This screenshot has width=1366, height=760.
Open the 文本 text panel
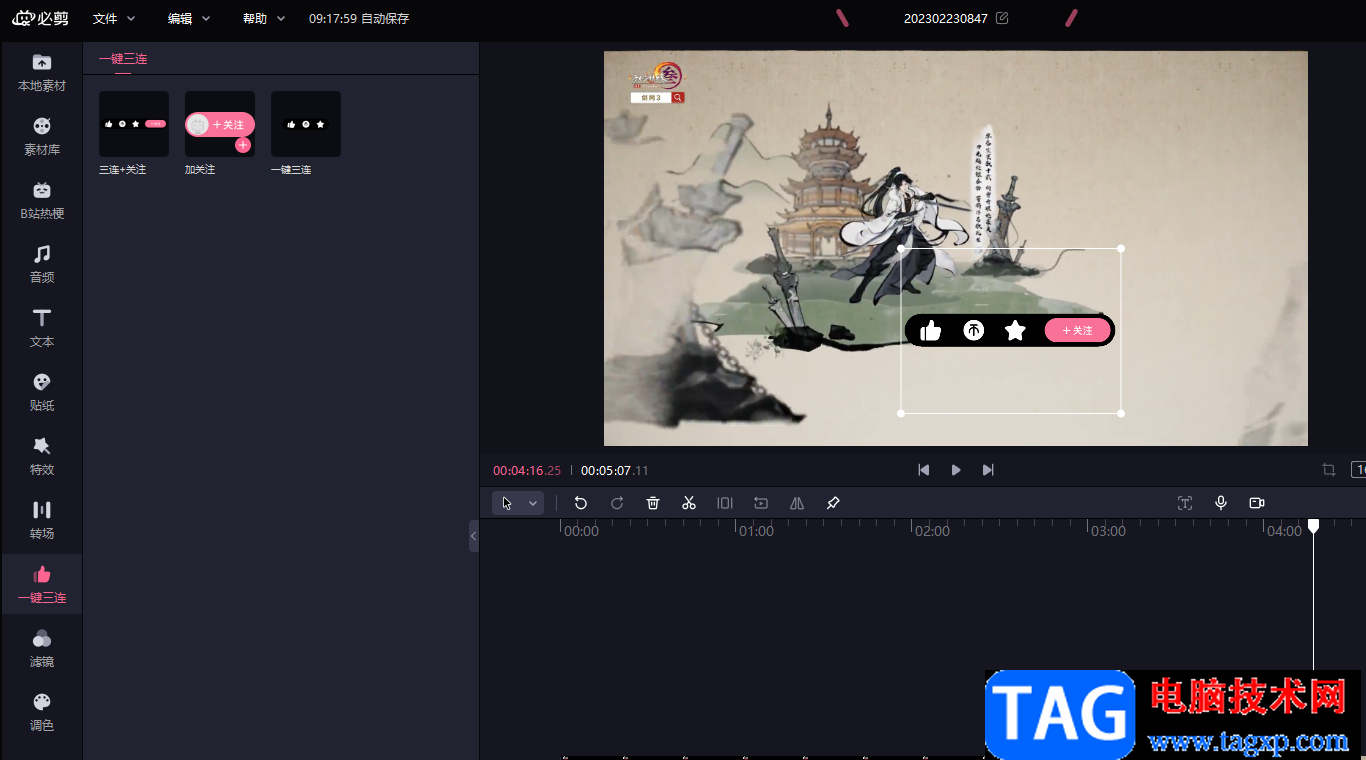click(x=42, y=329)
